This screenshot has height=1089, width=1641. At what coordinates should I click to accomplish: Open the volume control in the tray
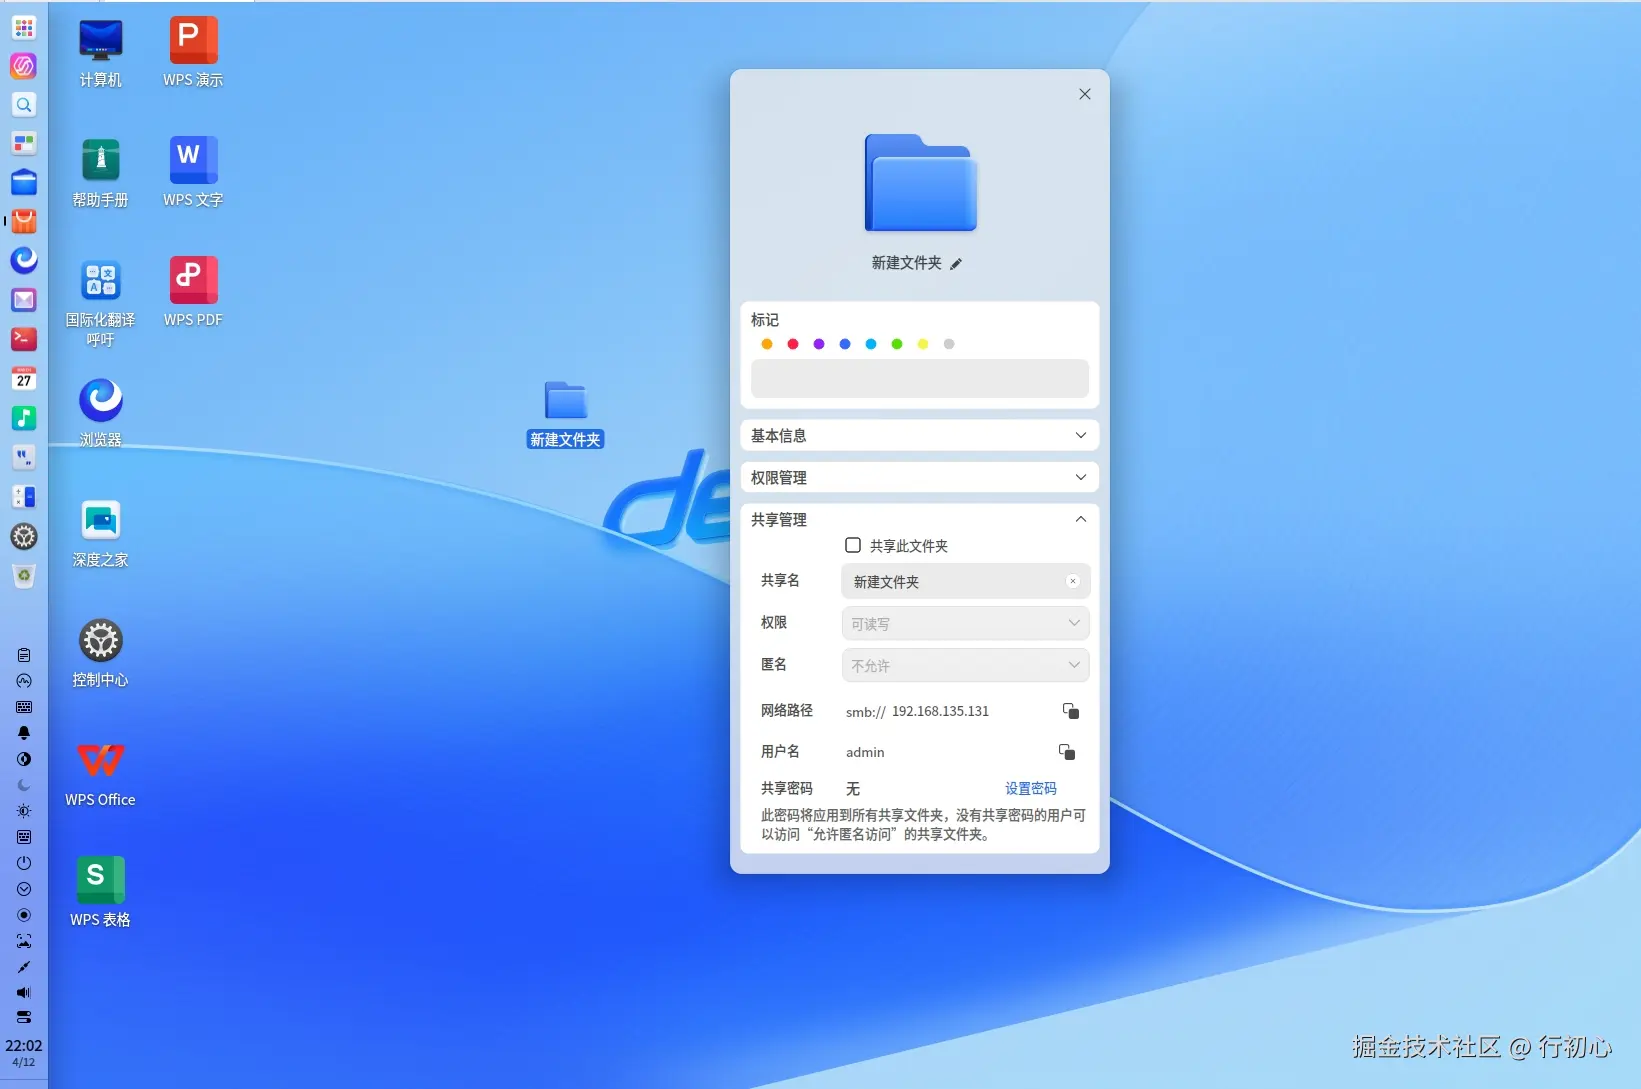tap(24, 993)
